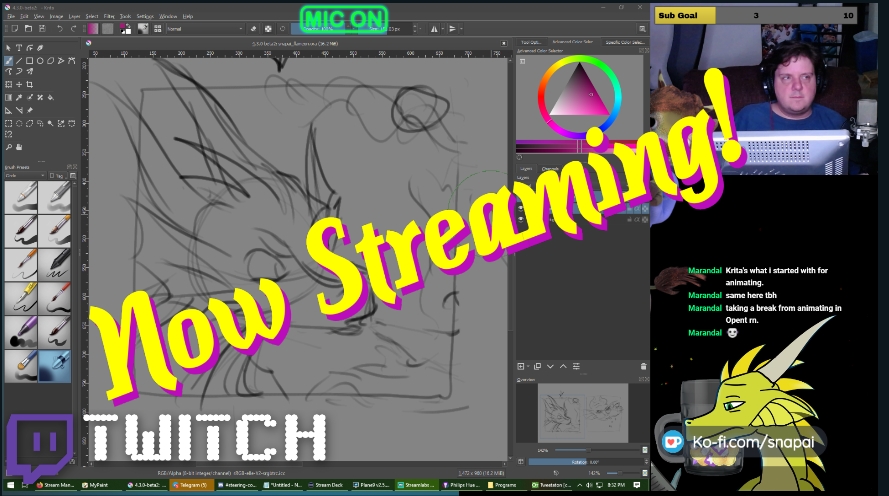This screenshot has width=889, height=496.
Task: Open Telegram (5) from taskbar
Action: point(192,485)
